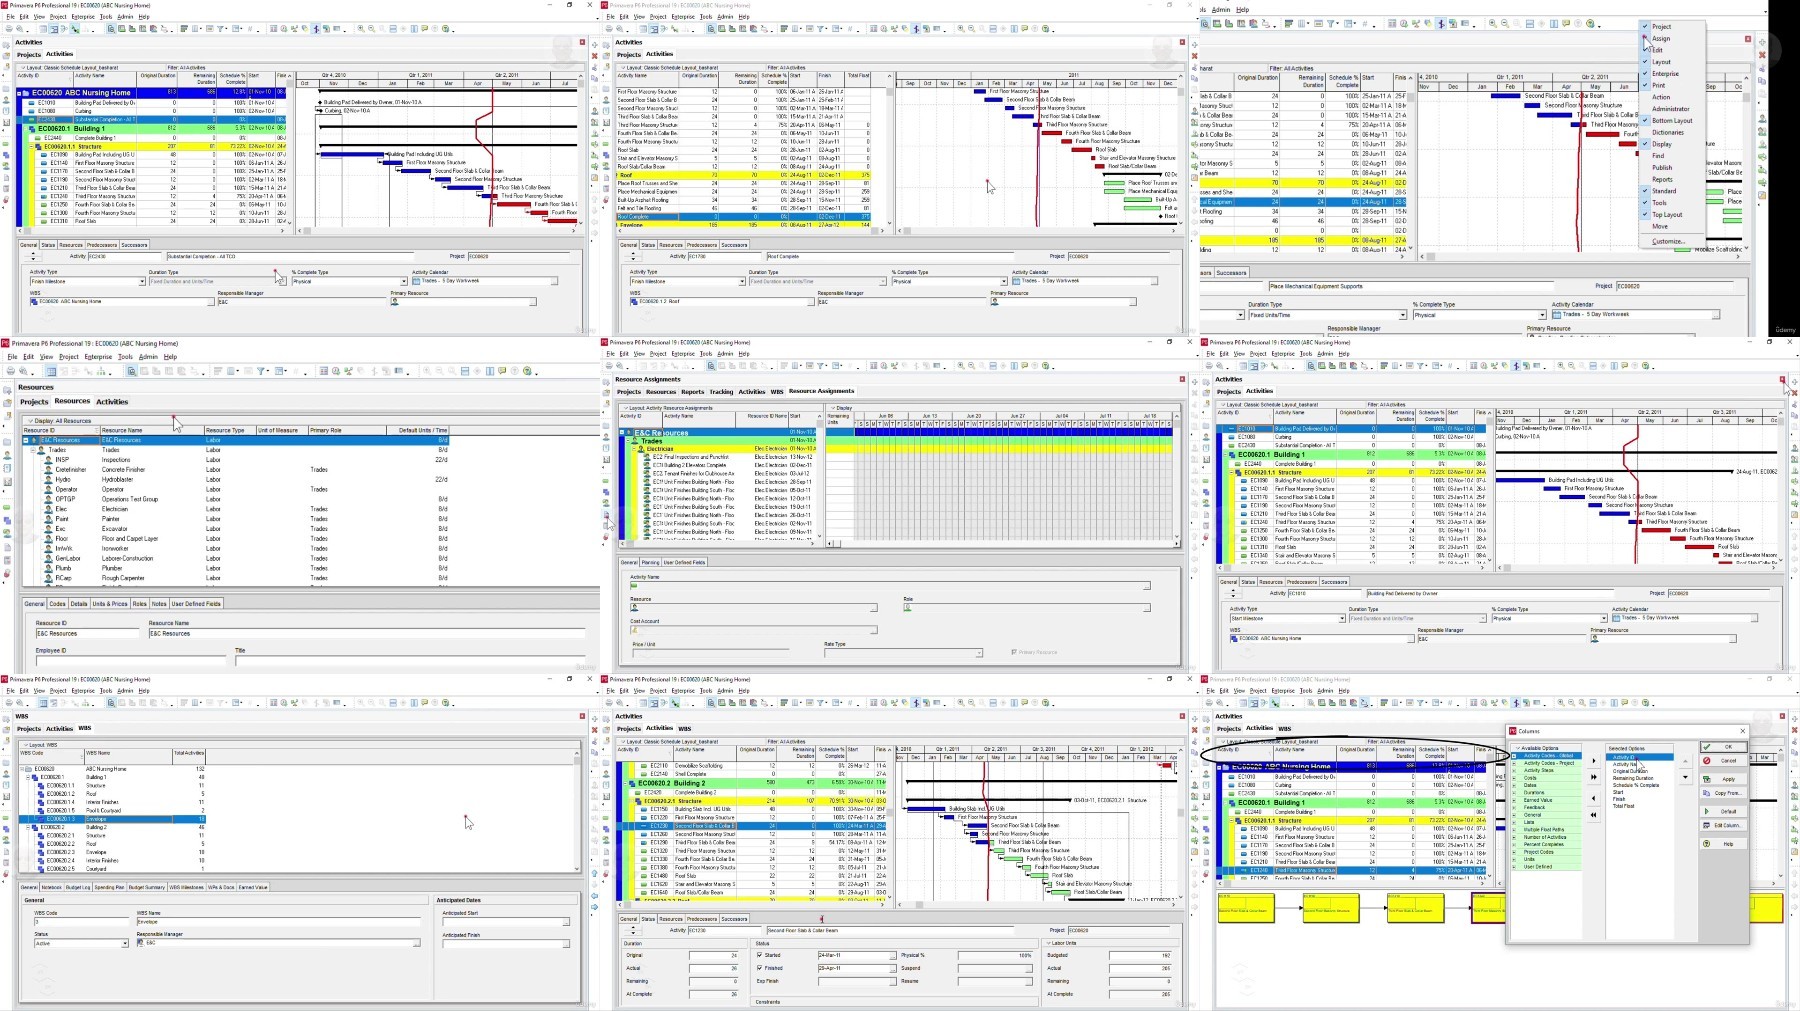This screenshot has height=1011, width=1800.
Task: Choose Customize... in the toolbar context menu
Action: pyautogui.click(x=1668, y=241)
